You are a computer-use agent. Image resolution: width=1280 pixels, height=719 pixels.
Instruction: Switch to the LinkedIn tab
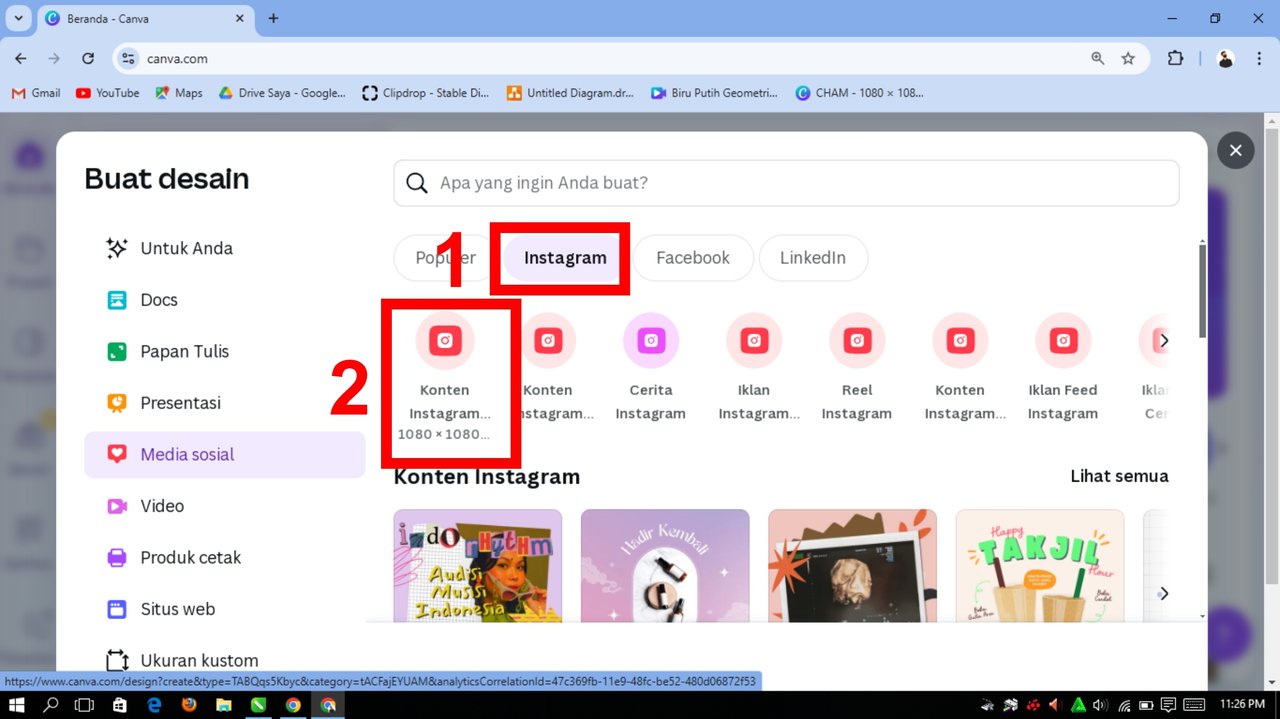813,258
